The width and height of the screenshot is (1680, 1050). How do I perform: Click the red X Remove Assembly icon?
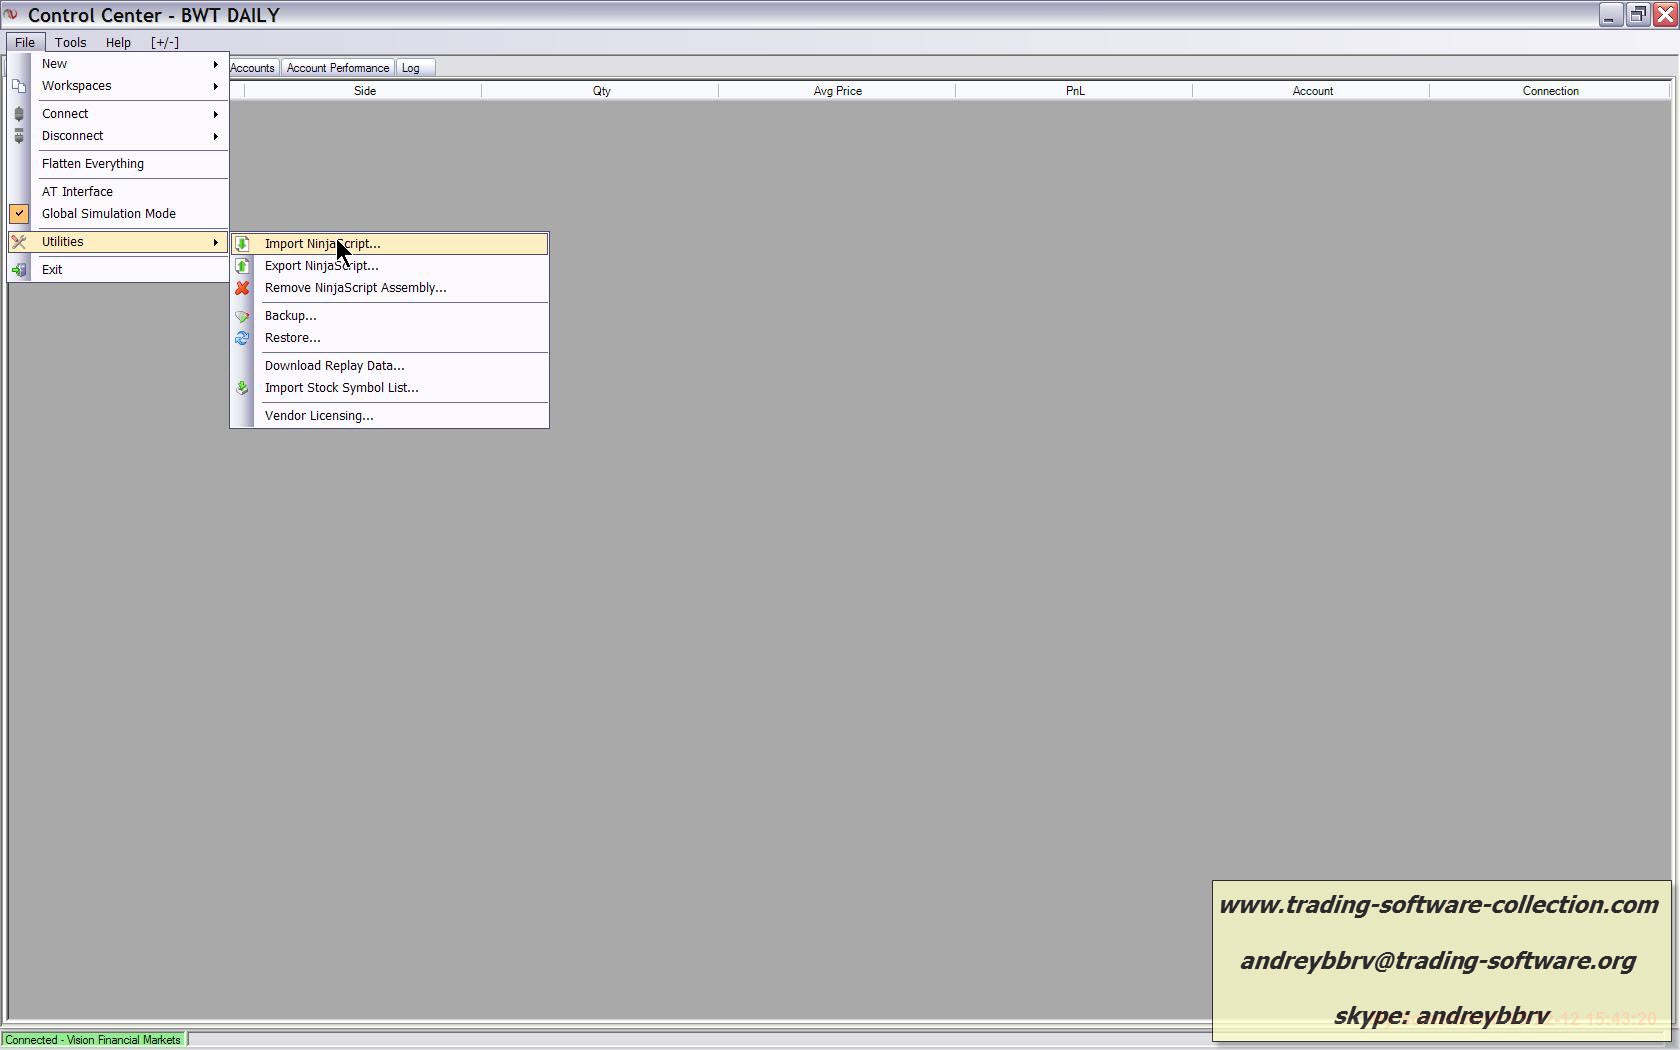pos(242,288)
